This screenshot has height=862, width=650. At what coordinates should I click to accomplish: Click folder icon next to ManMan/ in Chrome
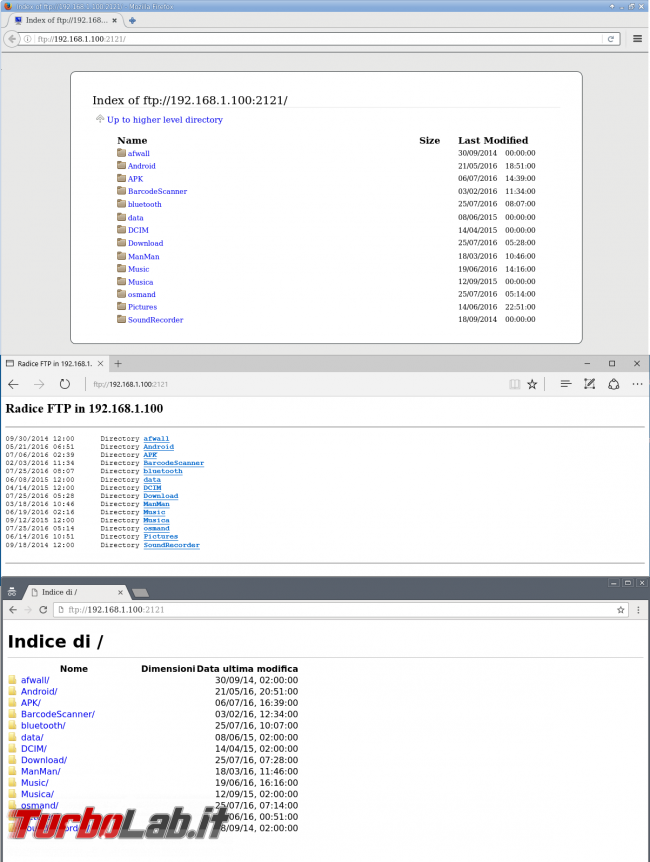(13, 771)
